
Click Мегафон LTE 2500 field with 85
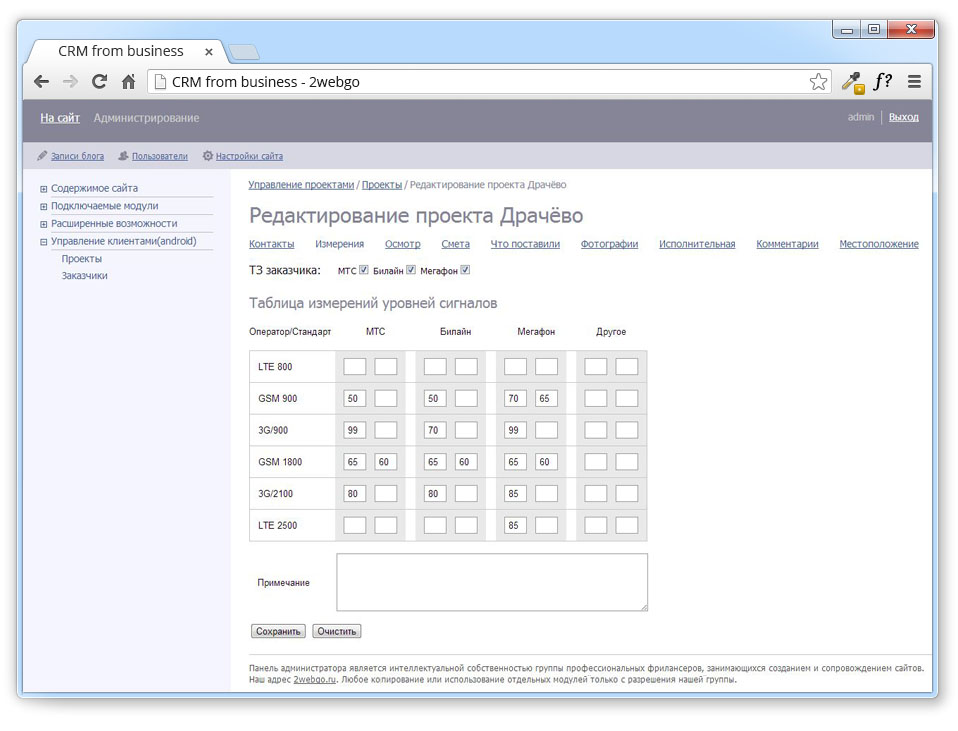click(x=515, y=526)
